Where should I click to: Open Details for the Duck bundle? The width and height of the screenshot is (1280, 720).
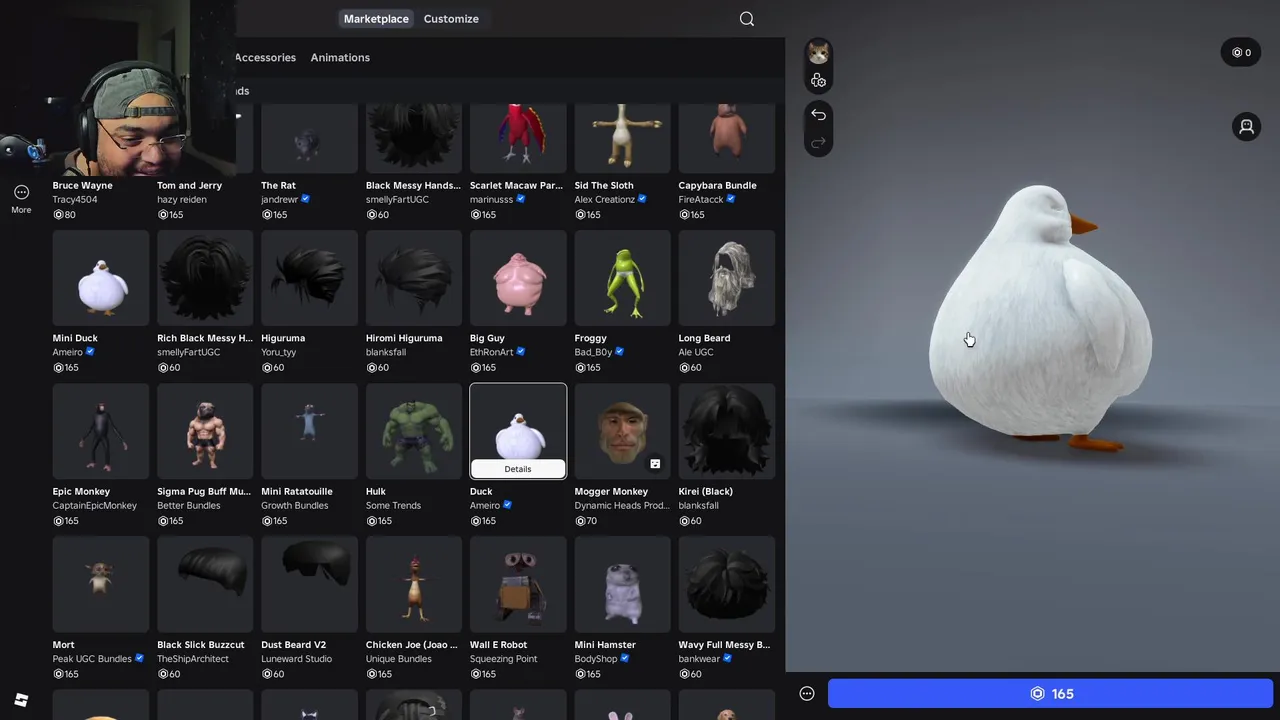(x=518, y=469)
